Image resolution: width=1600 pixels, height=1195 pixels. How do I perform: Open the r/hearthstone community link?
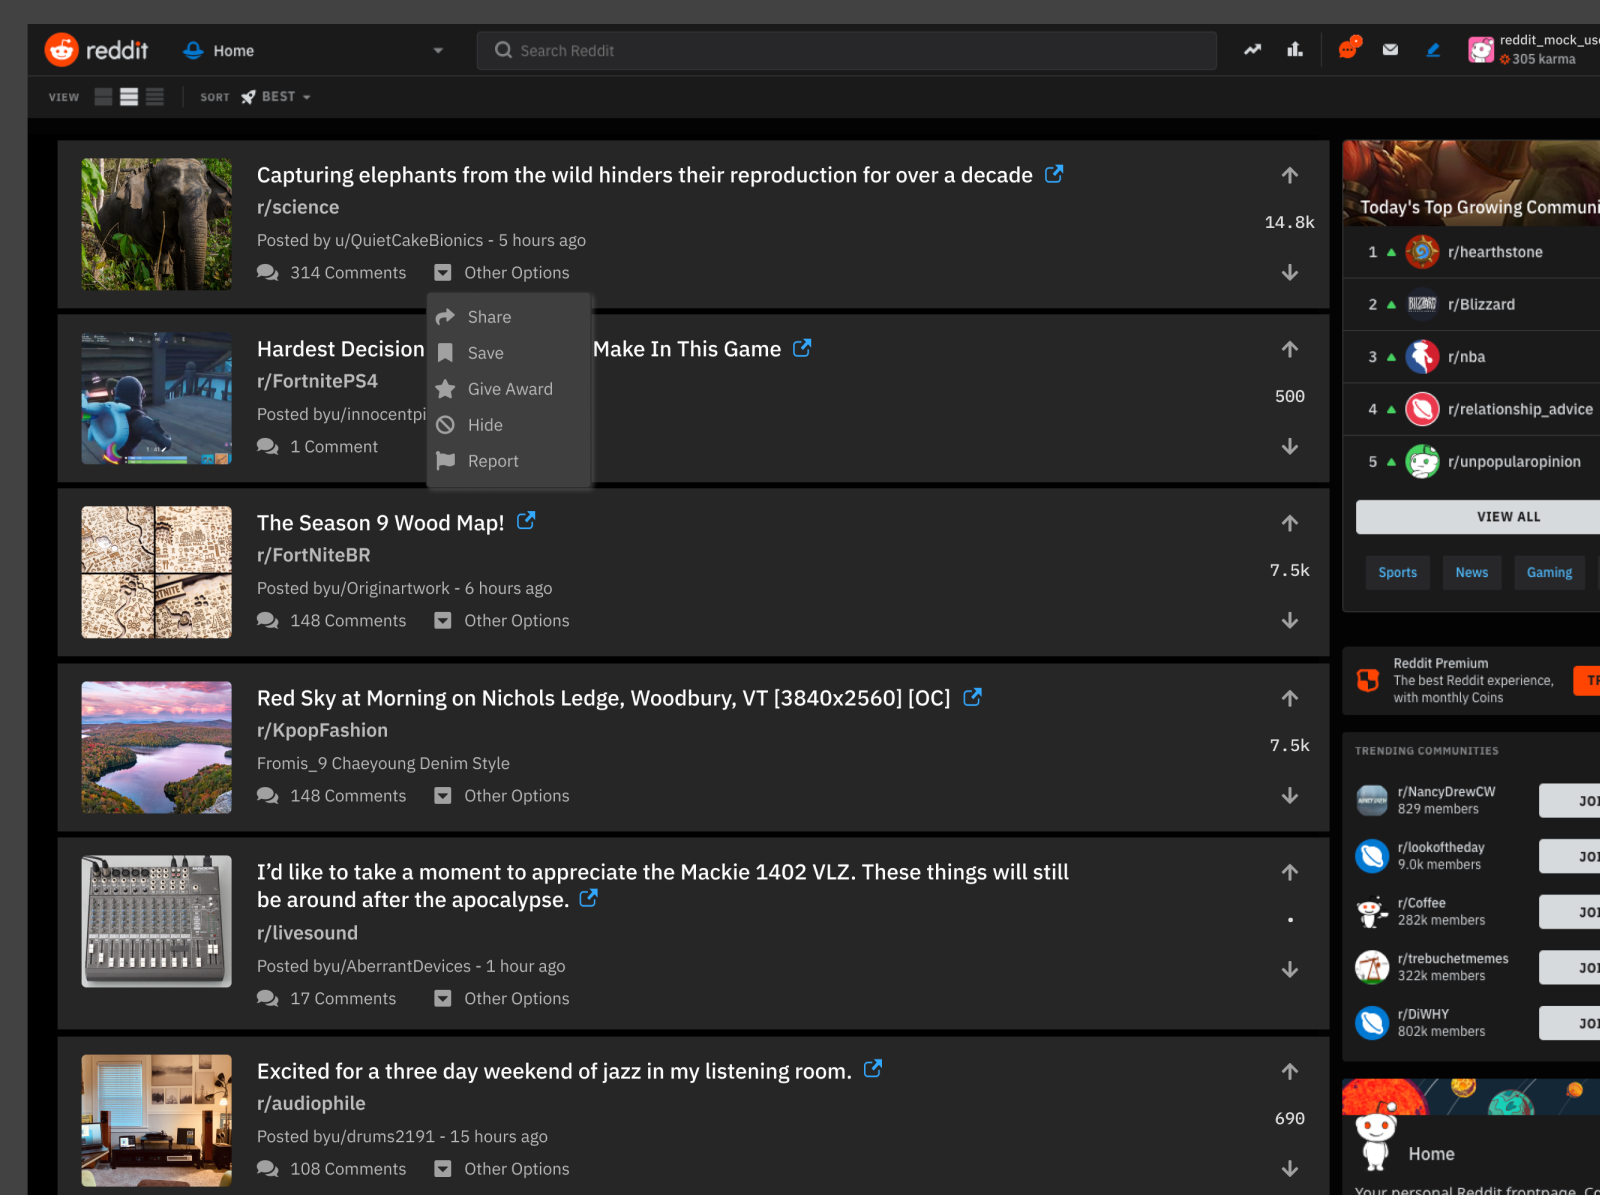coord(1495,252)
